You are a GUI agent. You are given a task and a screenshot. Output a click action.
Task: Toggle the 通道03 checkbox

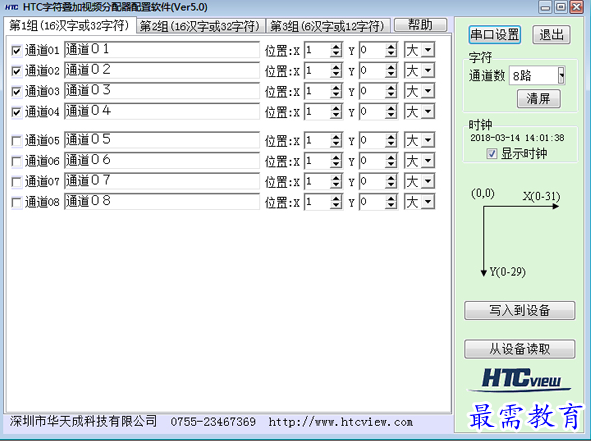pyautogui.click(x=16, y=91)
